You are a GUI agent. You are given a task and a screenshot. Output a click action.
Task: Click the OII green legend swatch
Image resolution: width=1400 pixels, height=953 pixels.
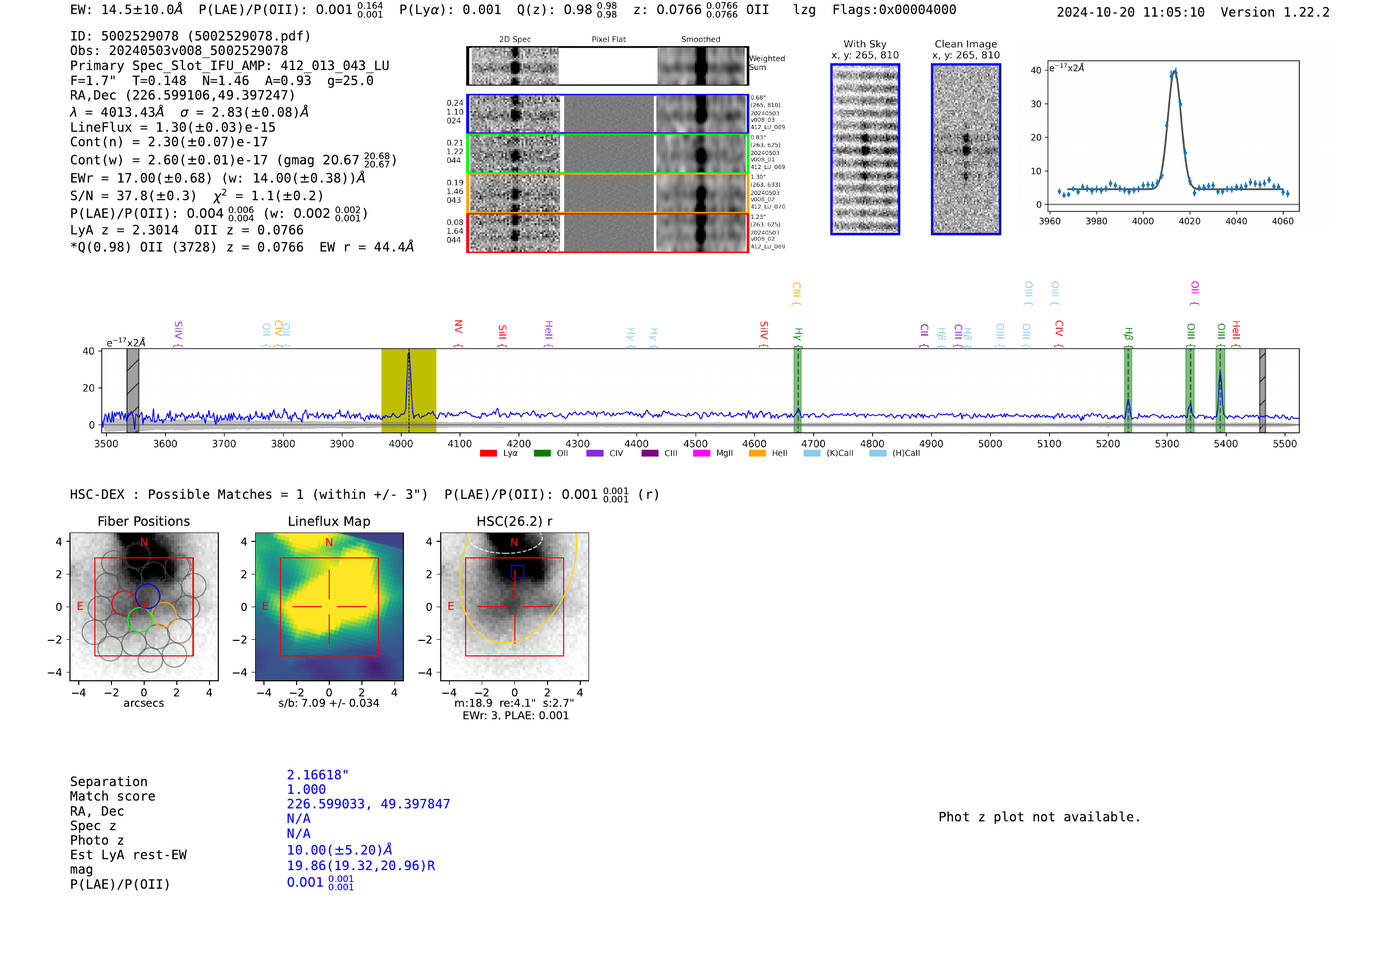[542, 453]
